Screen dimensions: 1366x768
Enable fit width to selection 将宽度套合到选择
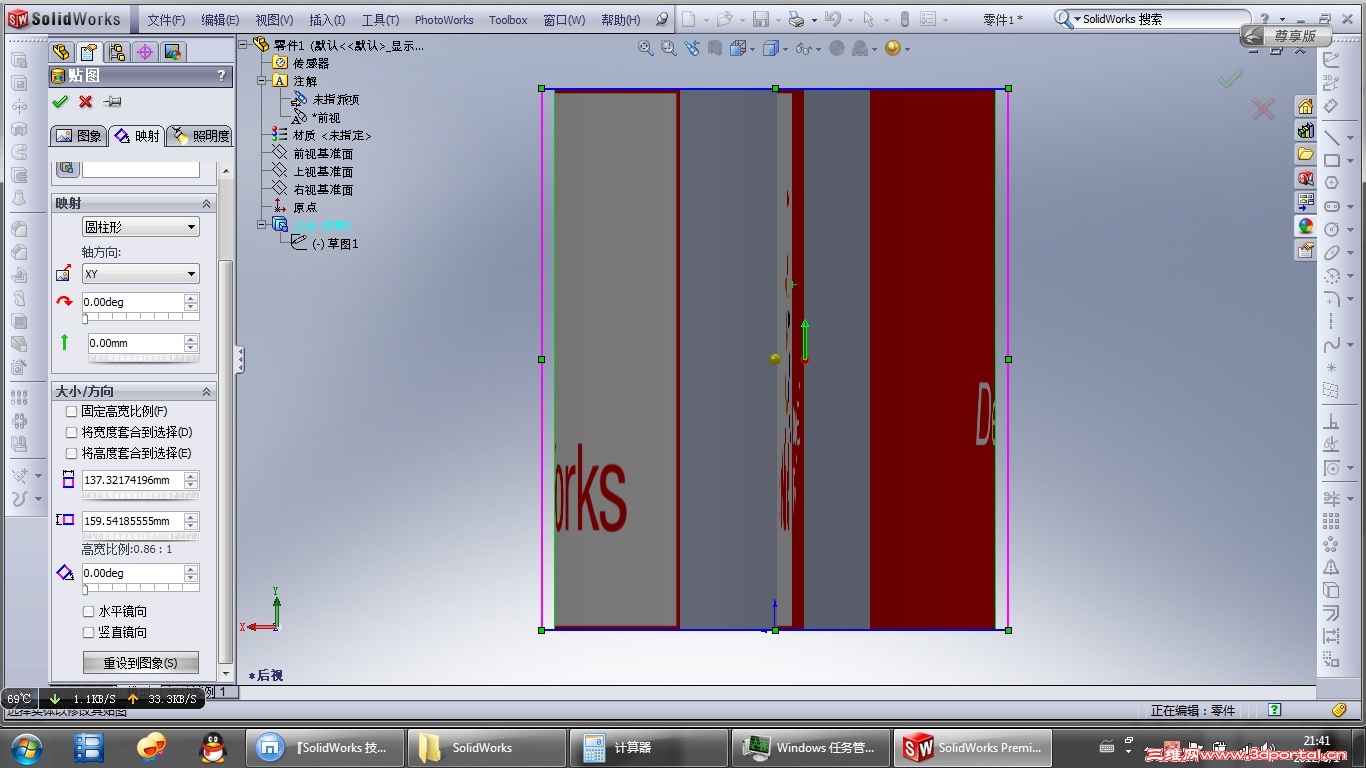(71, 432)
